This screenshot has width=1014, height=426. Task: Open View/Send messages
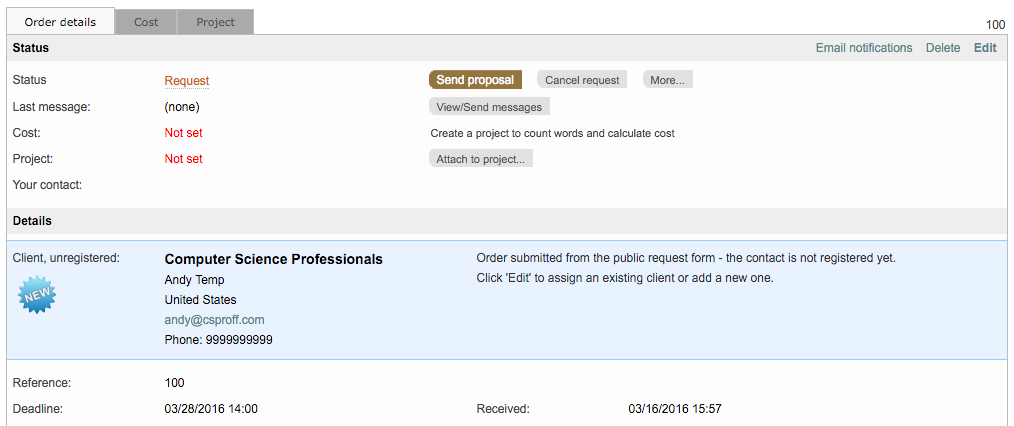pyautogui.click(x=489, y=107)
